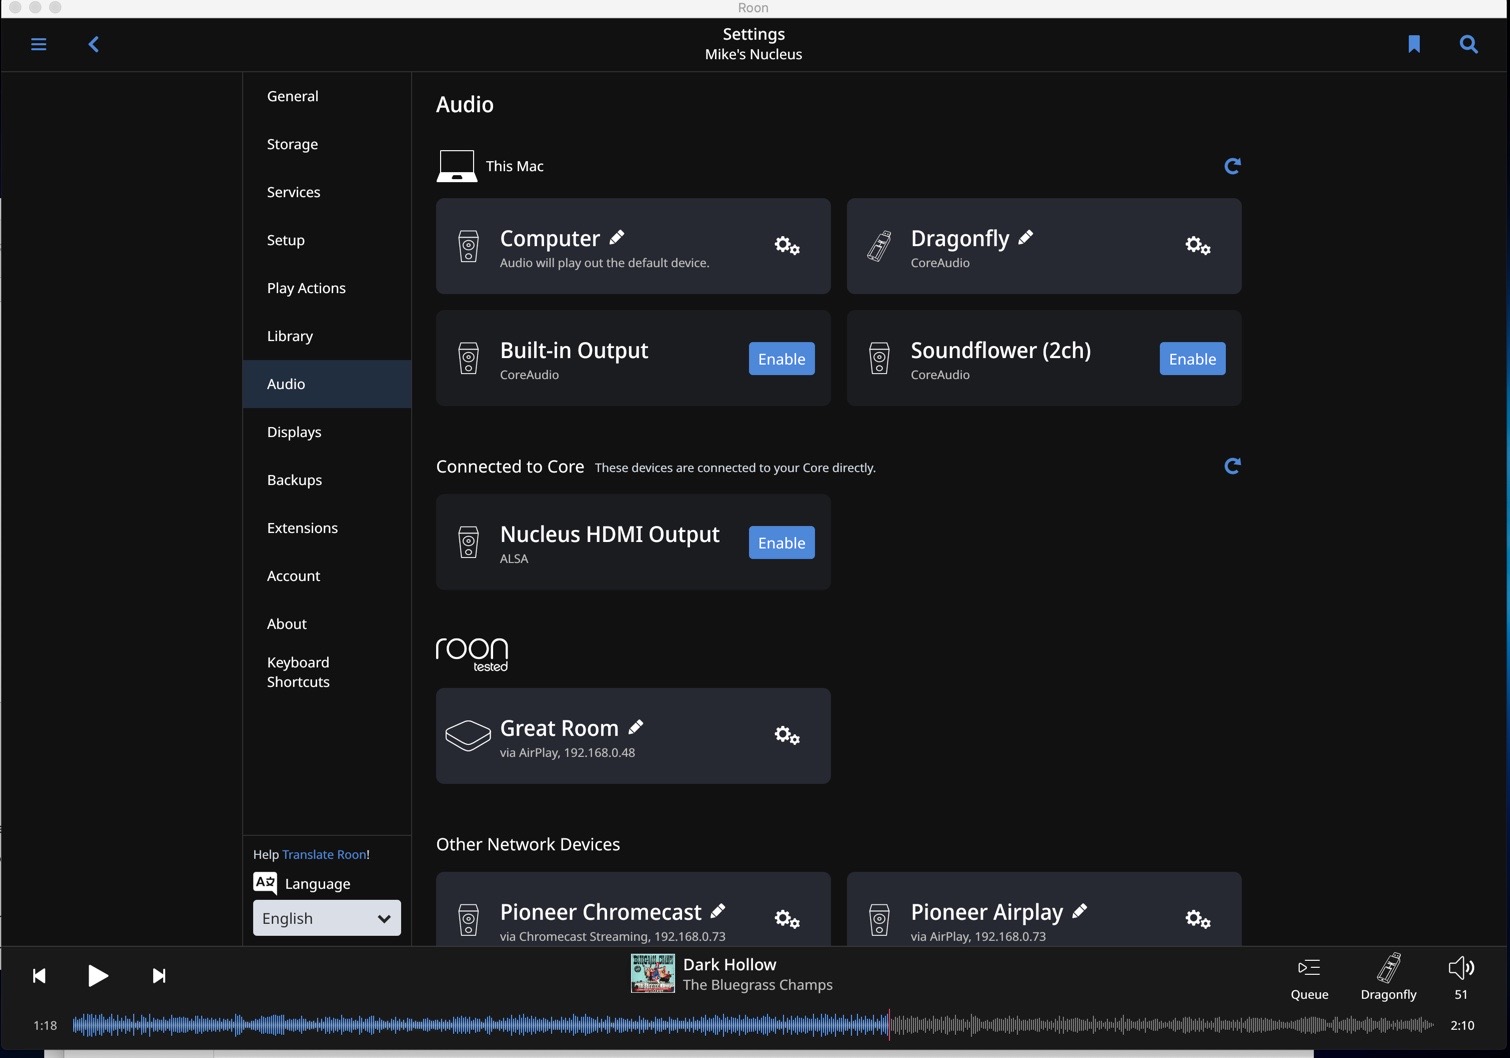
Task: Click the Mike's Nucleus core name
Action: pos(753,55)
